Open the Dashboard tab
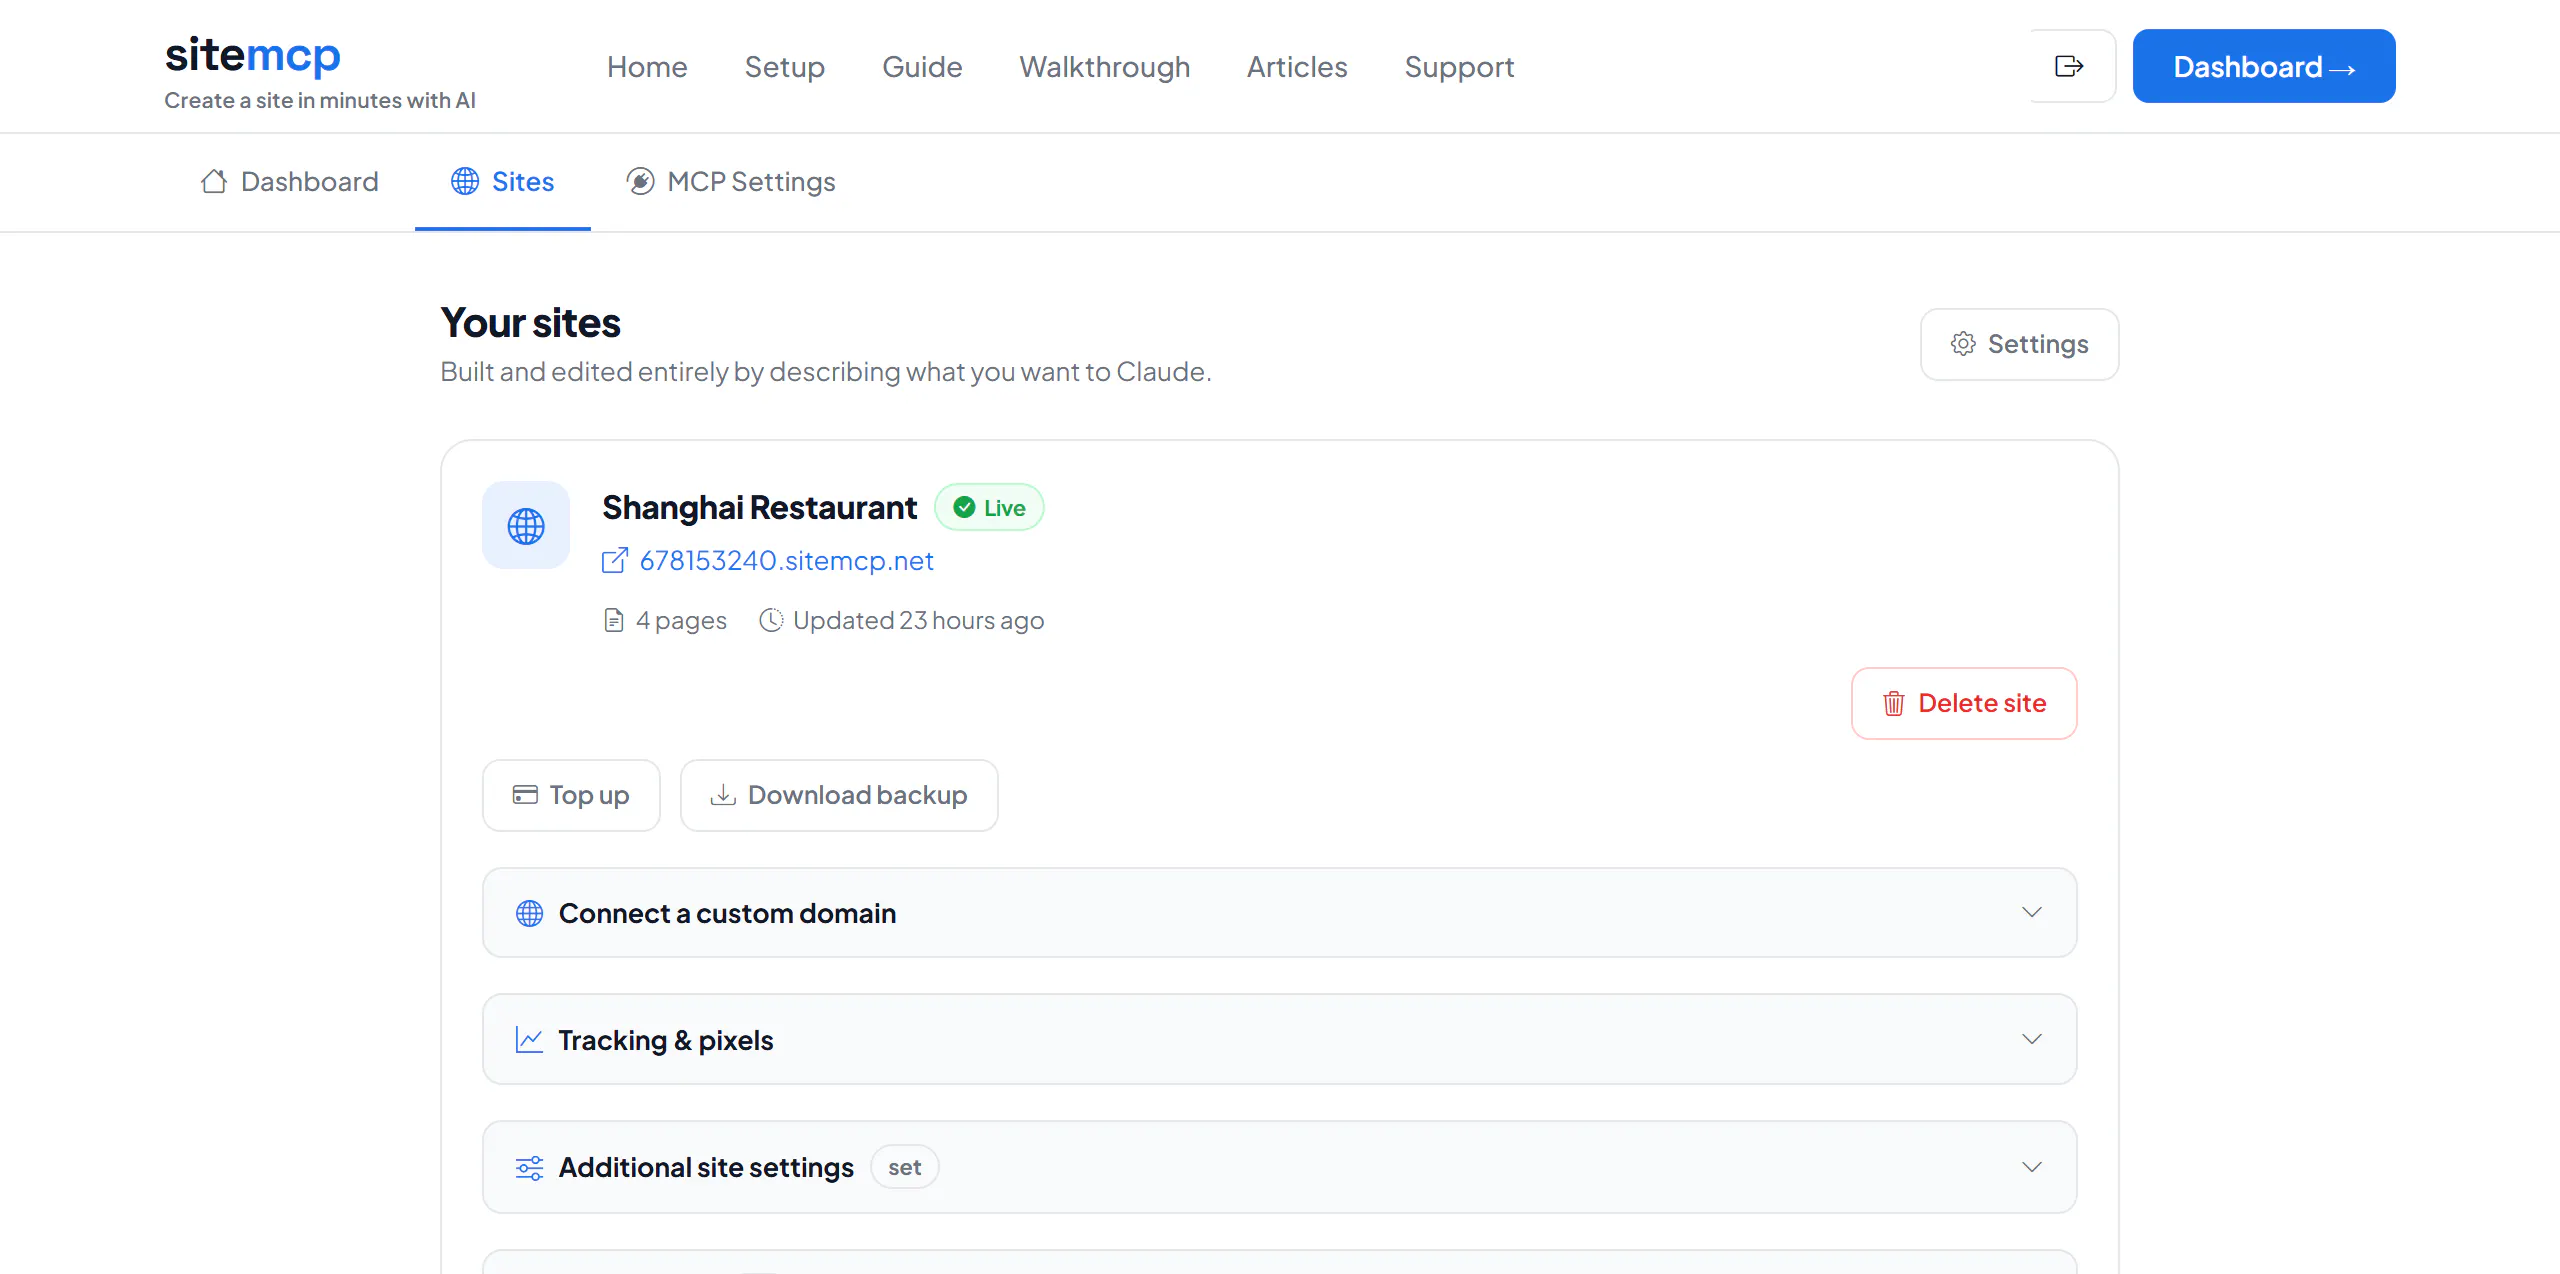 pyautogui.click(x=290, y=182)
